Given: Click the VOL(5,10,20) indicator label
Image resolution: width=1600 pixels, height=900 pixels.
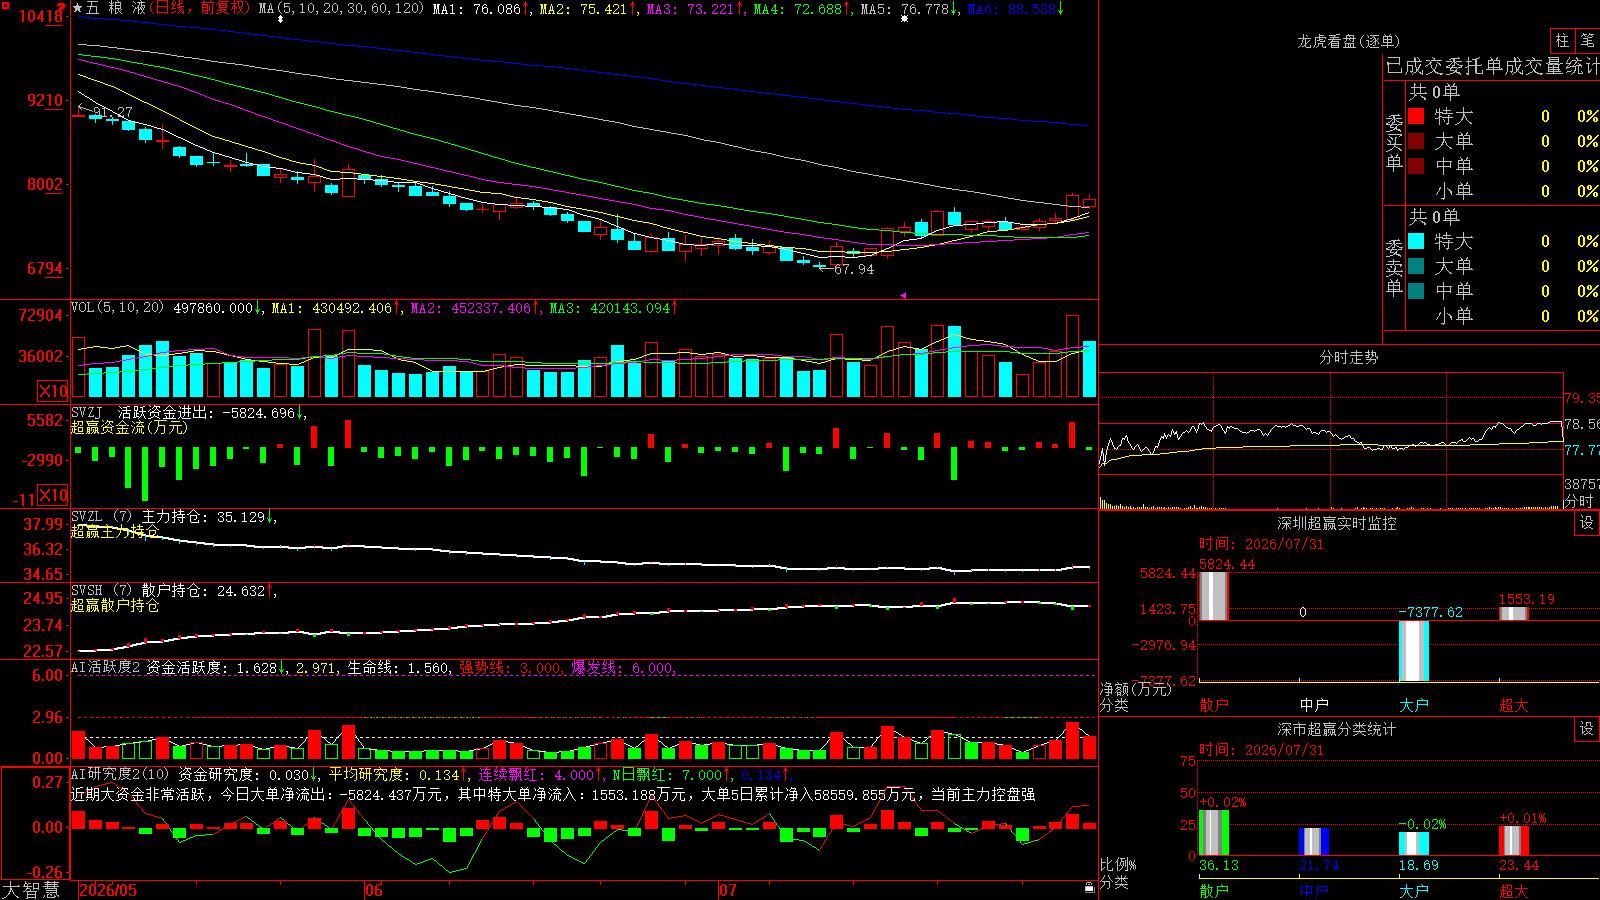Looking at the screenshot, I should pyautogui.click(x=117, y=307).
